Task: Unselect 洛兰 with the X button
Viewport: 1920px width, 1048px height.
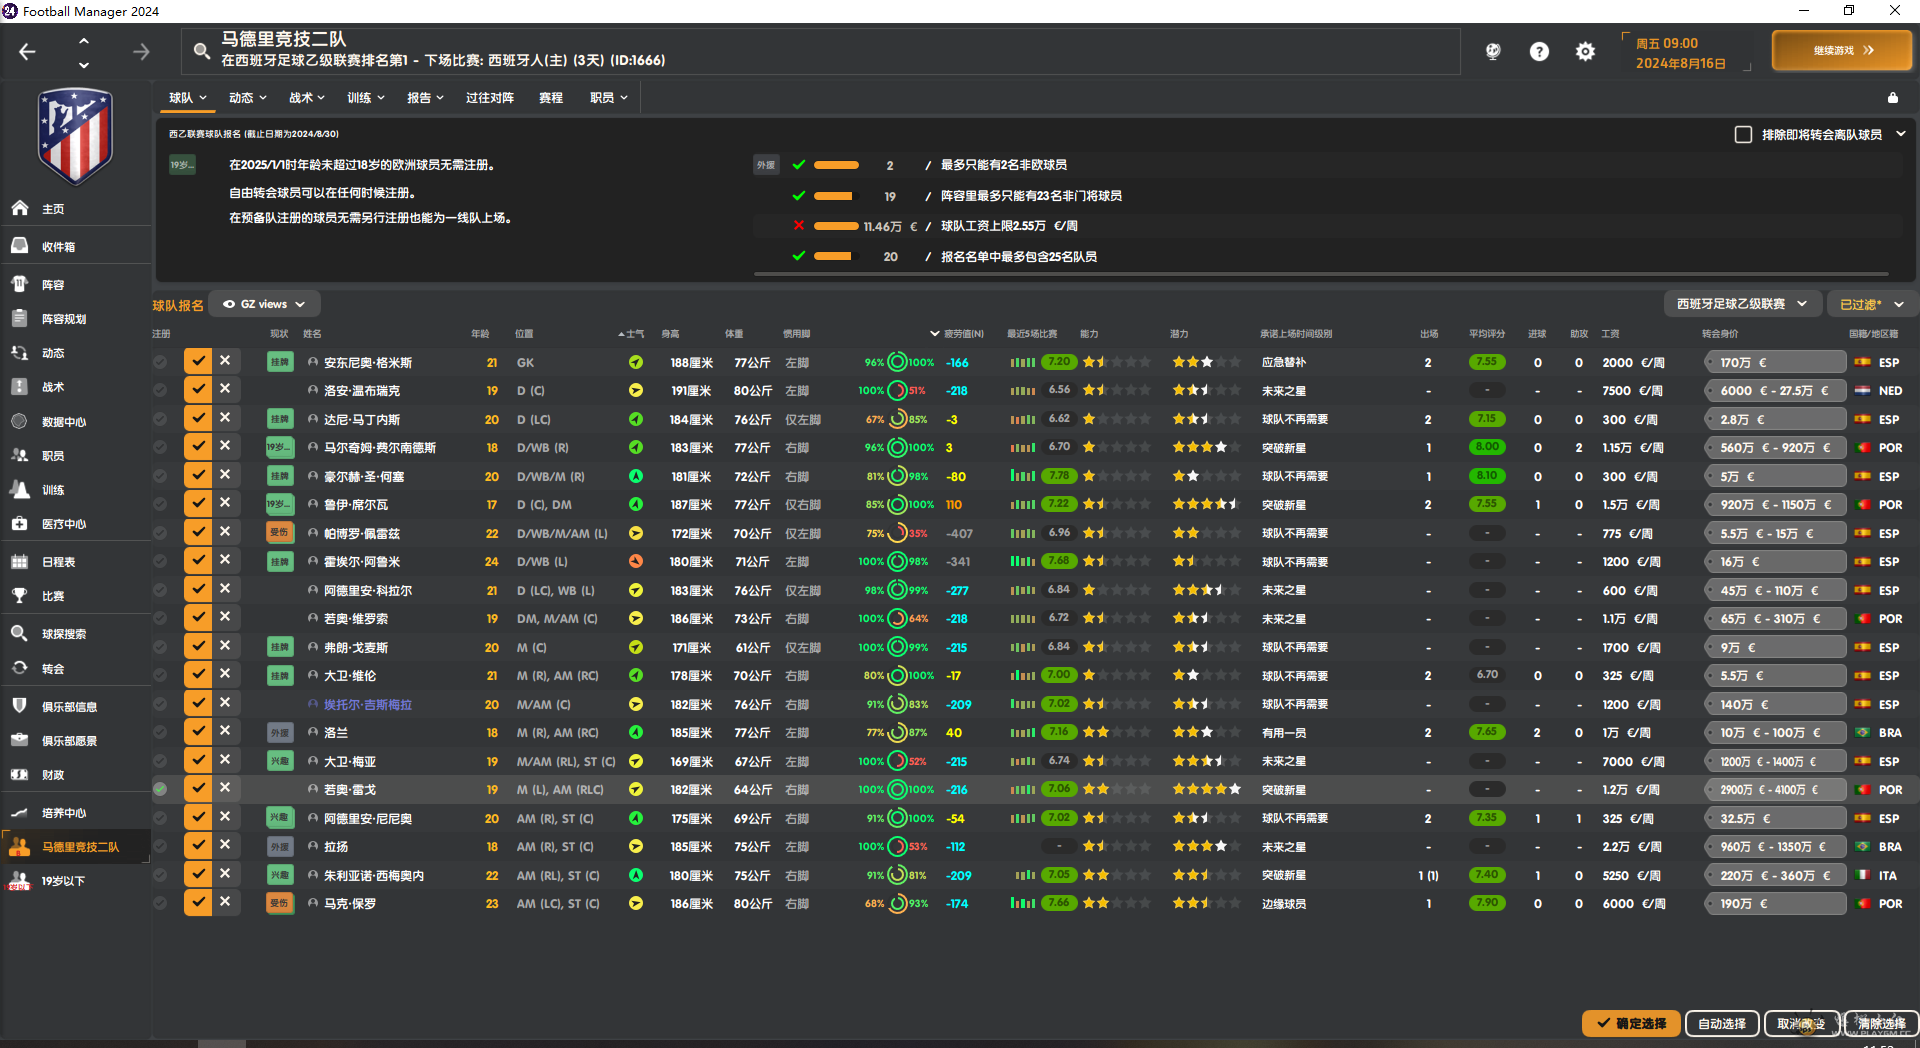Action: (225, 732)
